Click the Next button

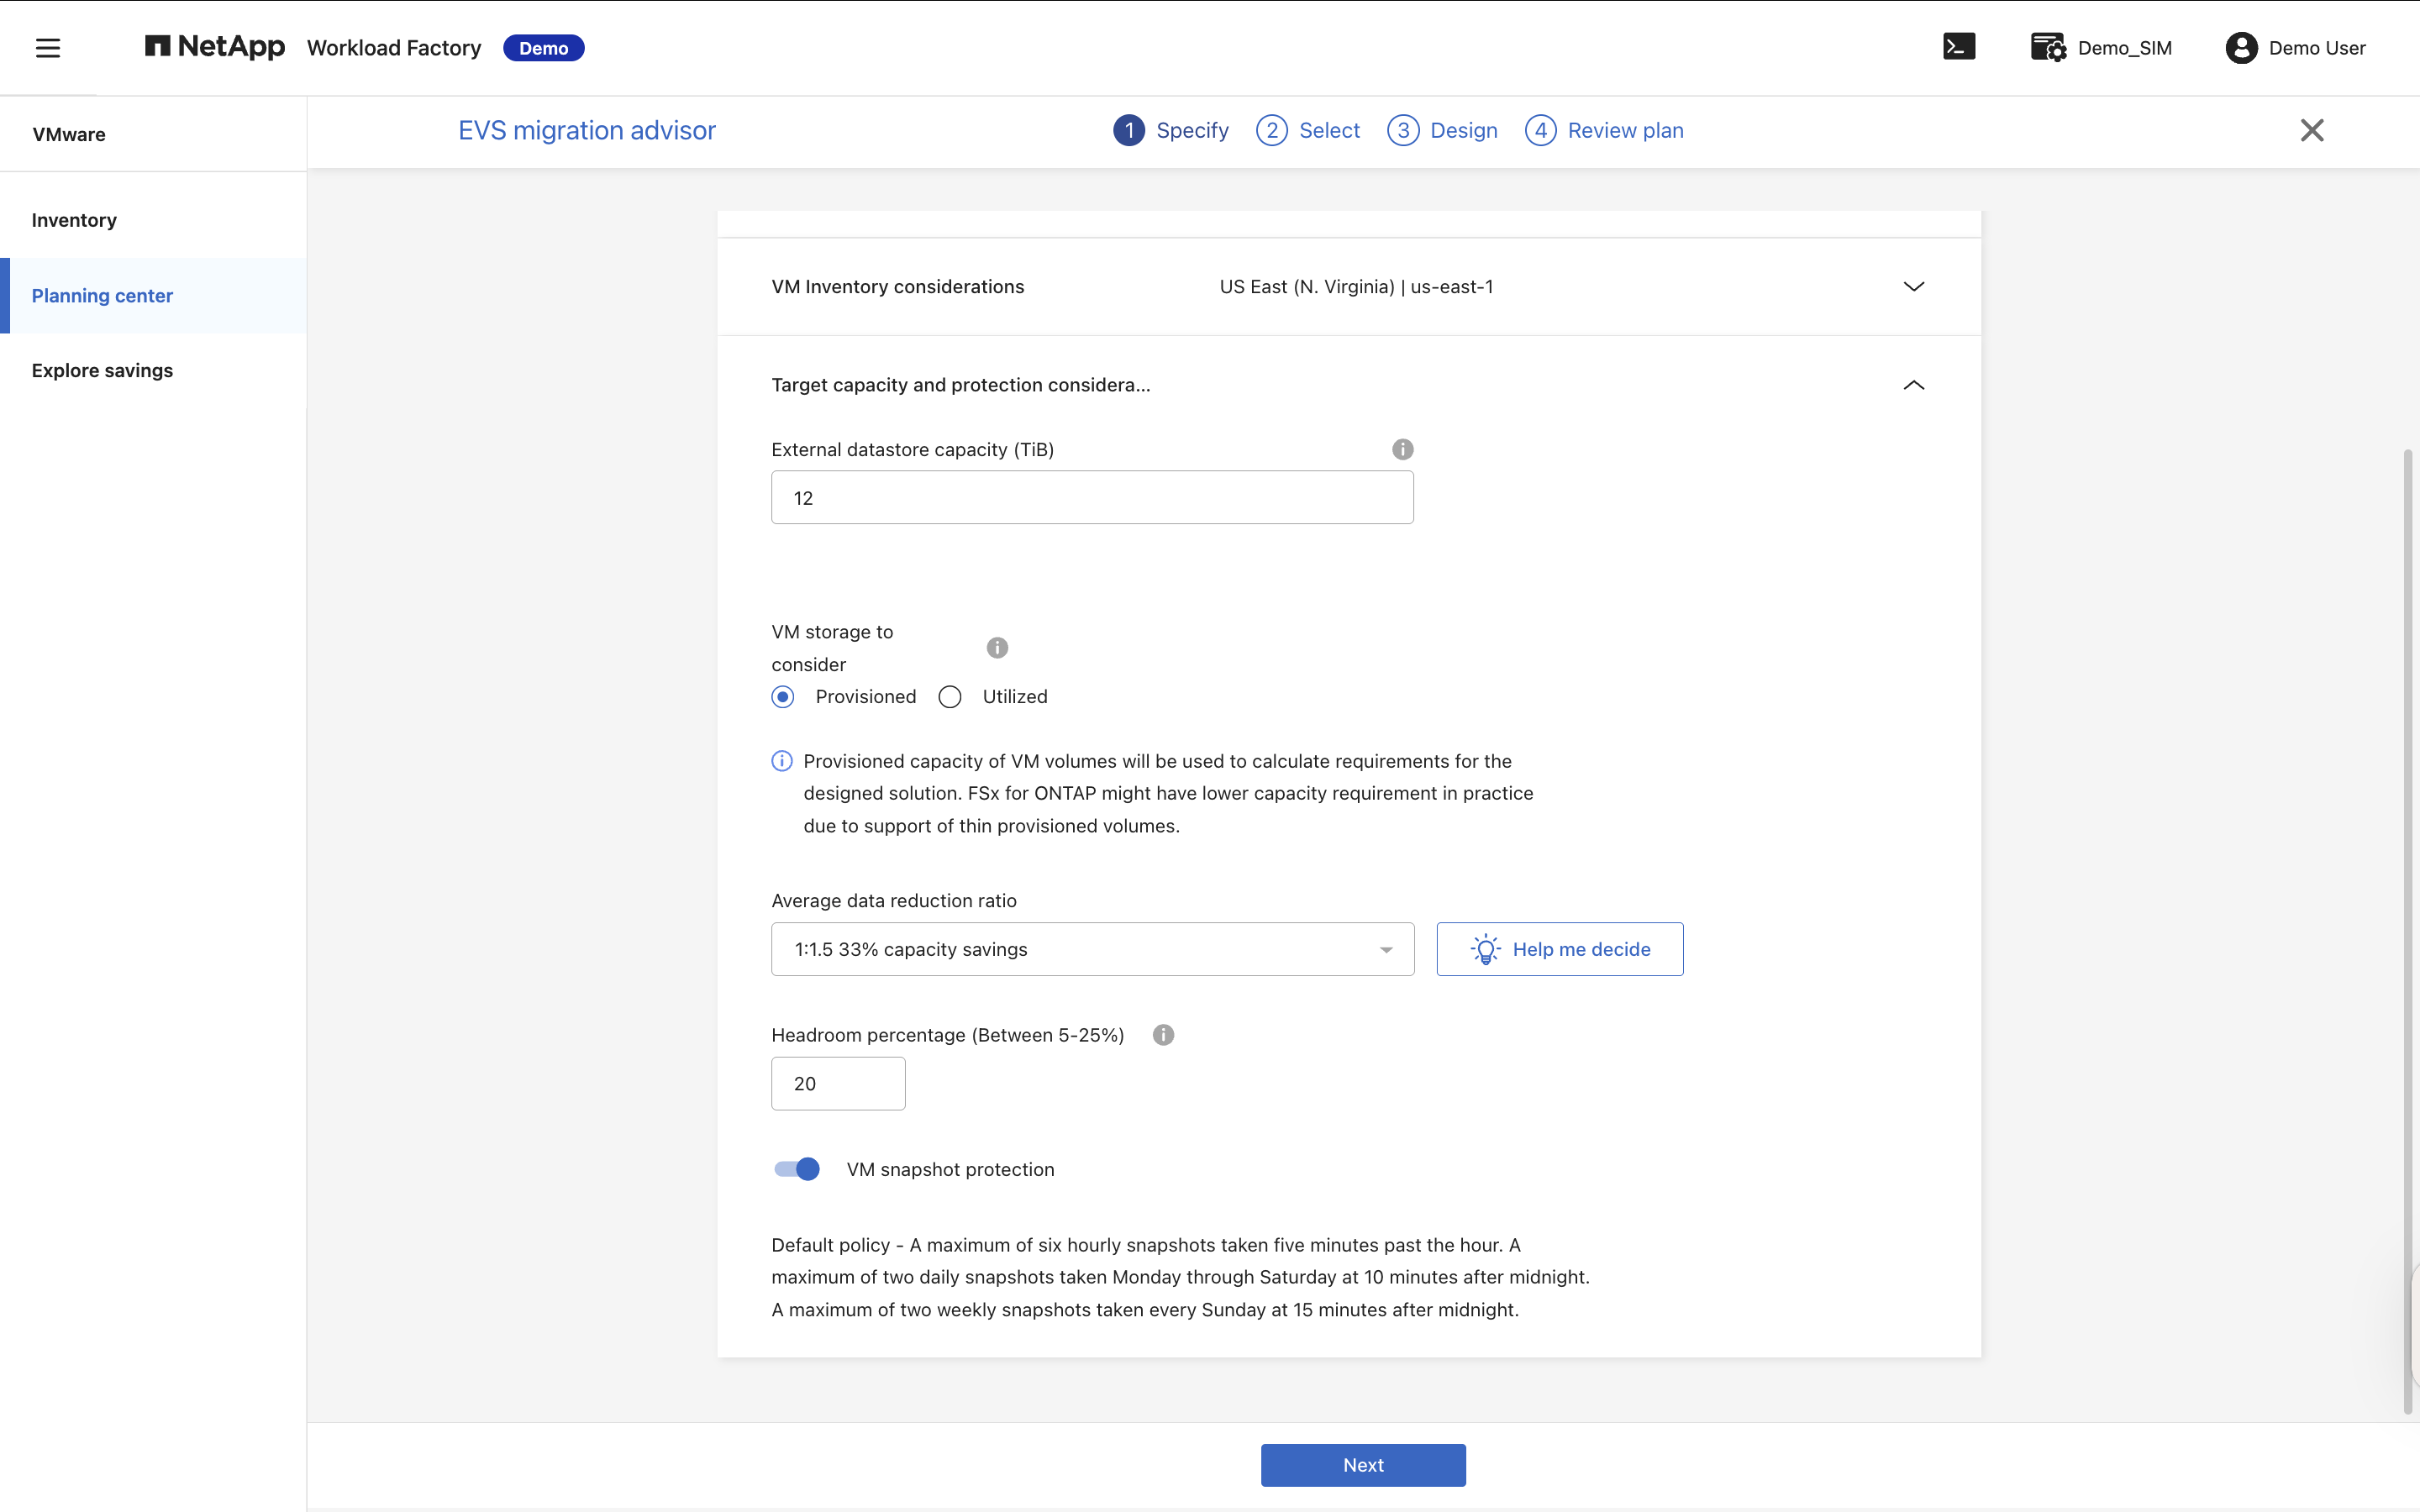point(1363,1465)
